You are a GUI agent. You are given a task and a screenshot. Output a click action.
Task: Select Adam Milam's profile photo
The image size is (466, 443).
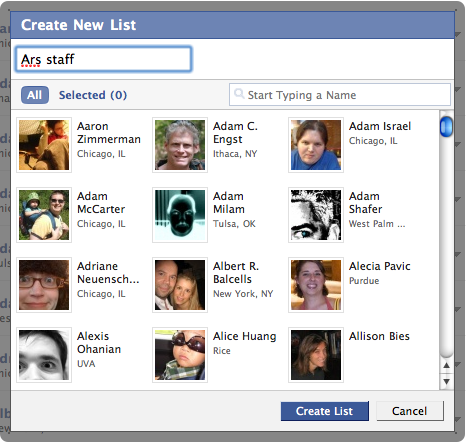pyautogui.click(x=180, y=215)
